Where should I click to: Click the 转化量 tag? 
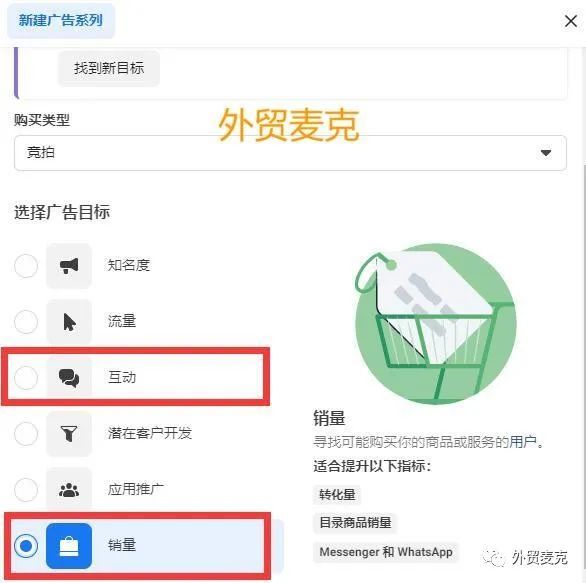click(337, 494)
